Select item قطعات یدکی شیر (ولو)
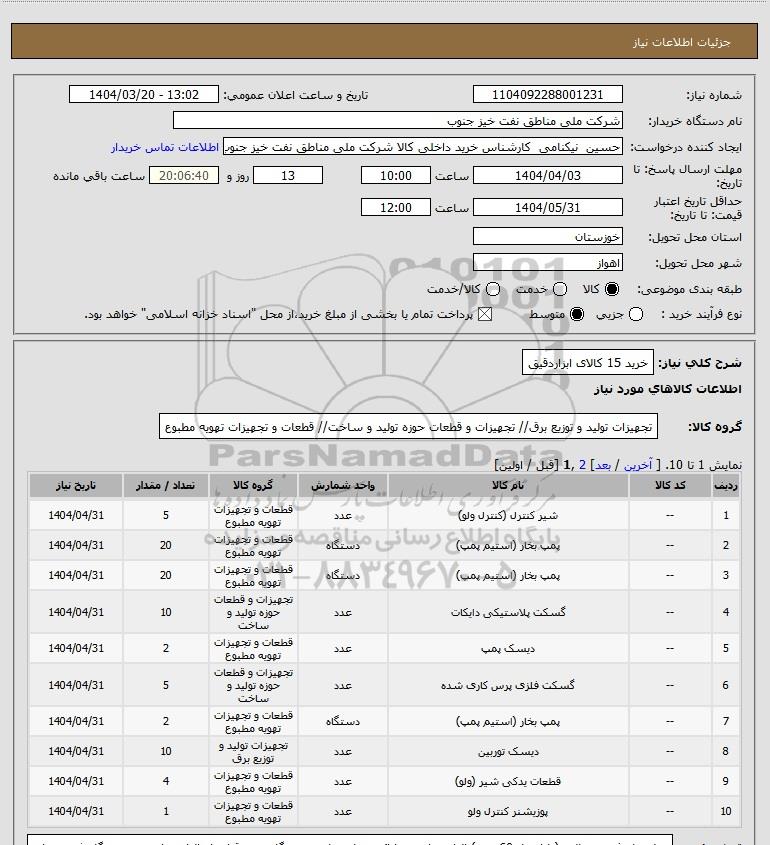This screenshot has height=845, width=770. 508,781
